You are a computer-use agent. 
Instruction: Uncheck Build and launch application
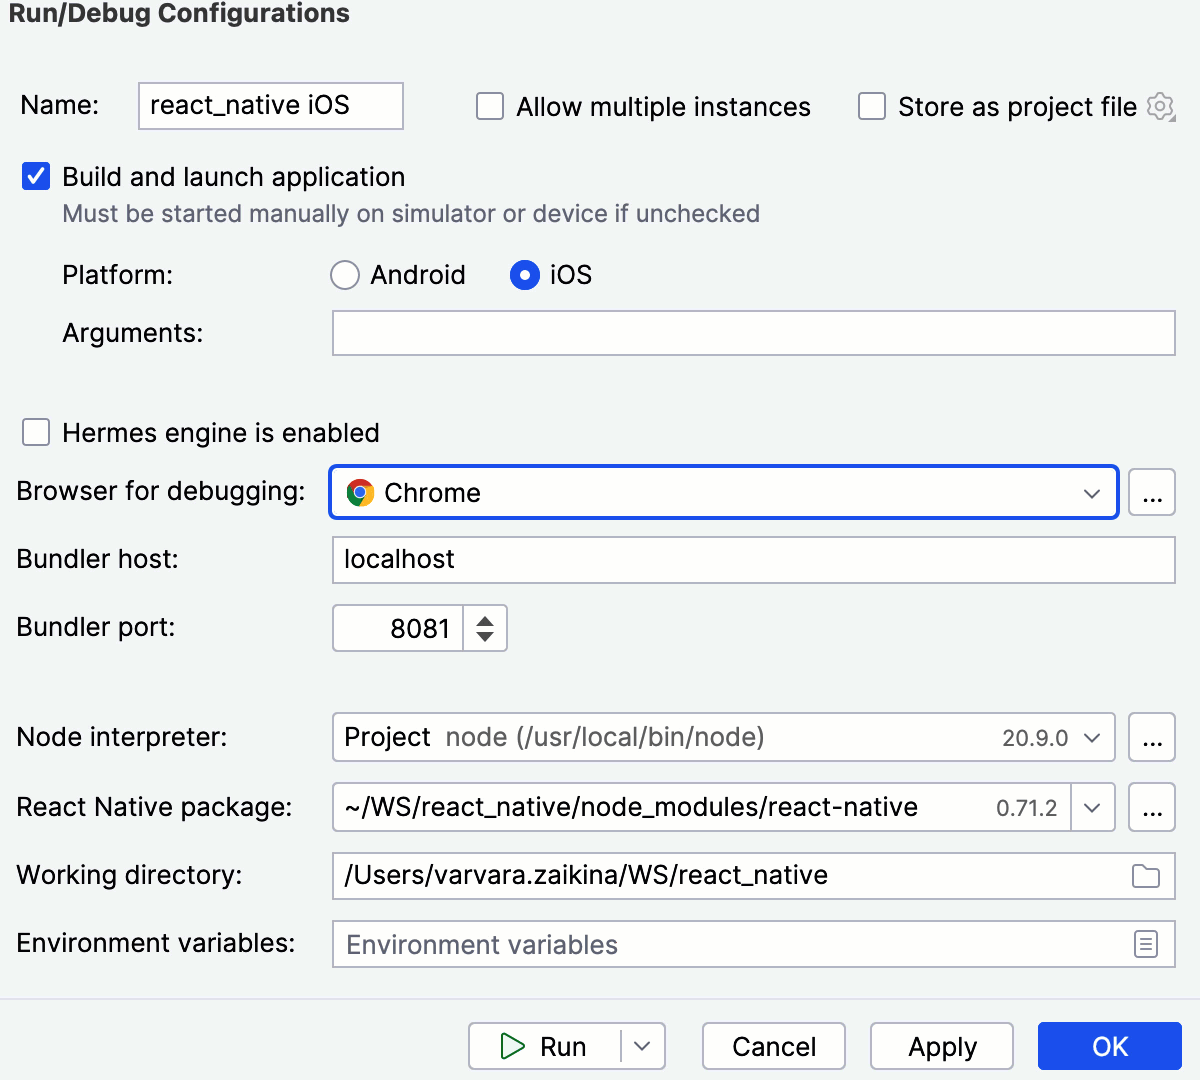35,176
